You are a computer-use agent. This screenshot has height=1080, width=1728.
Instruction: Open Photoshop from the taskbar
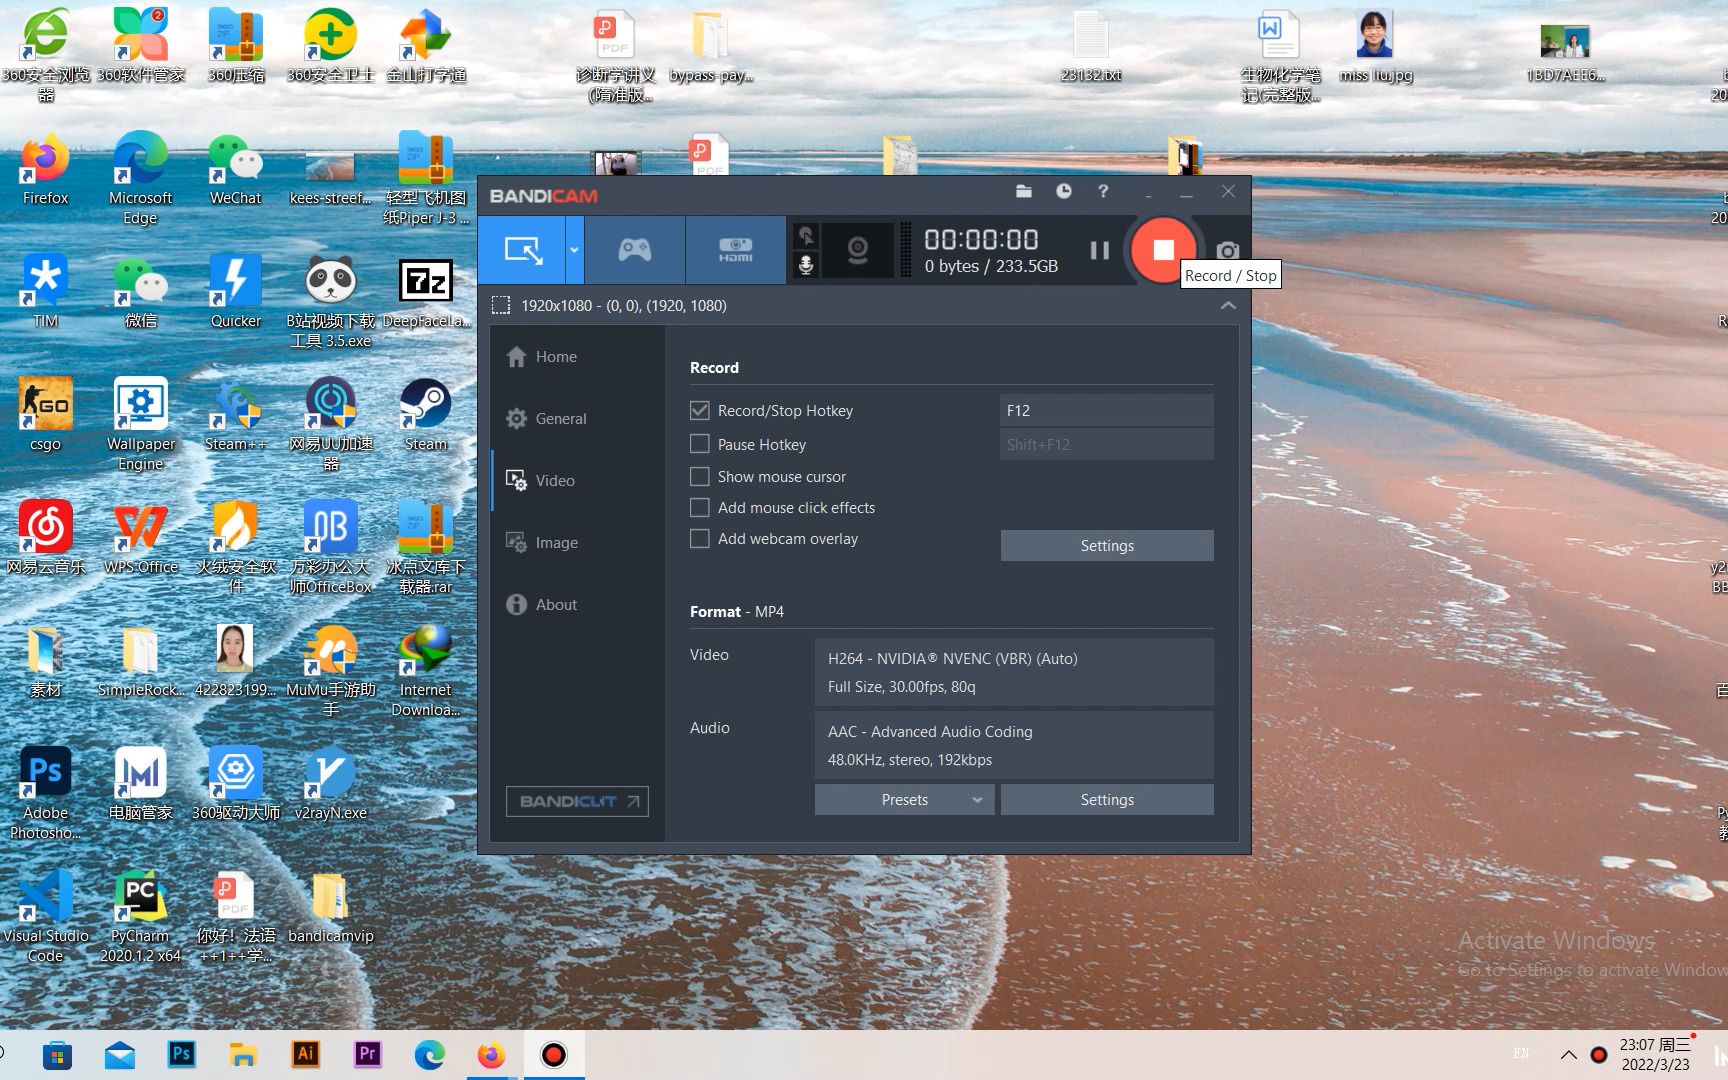click(181, 1055)
